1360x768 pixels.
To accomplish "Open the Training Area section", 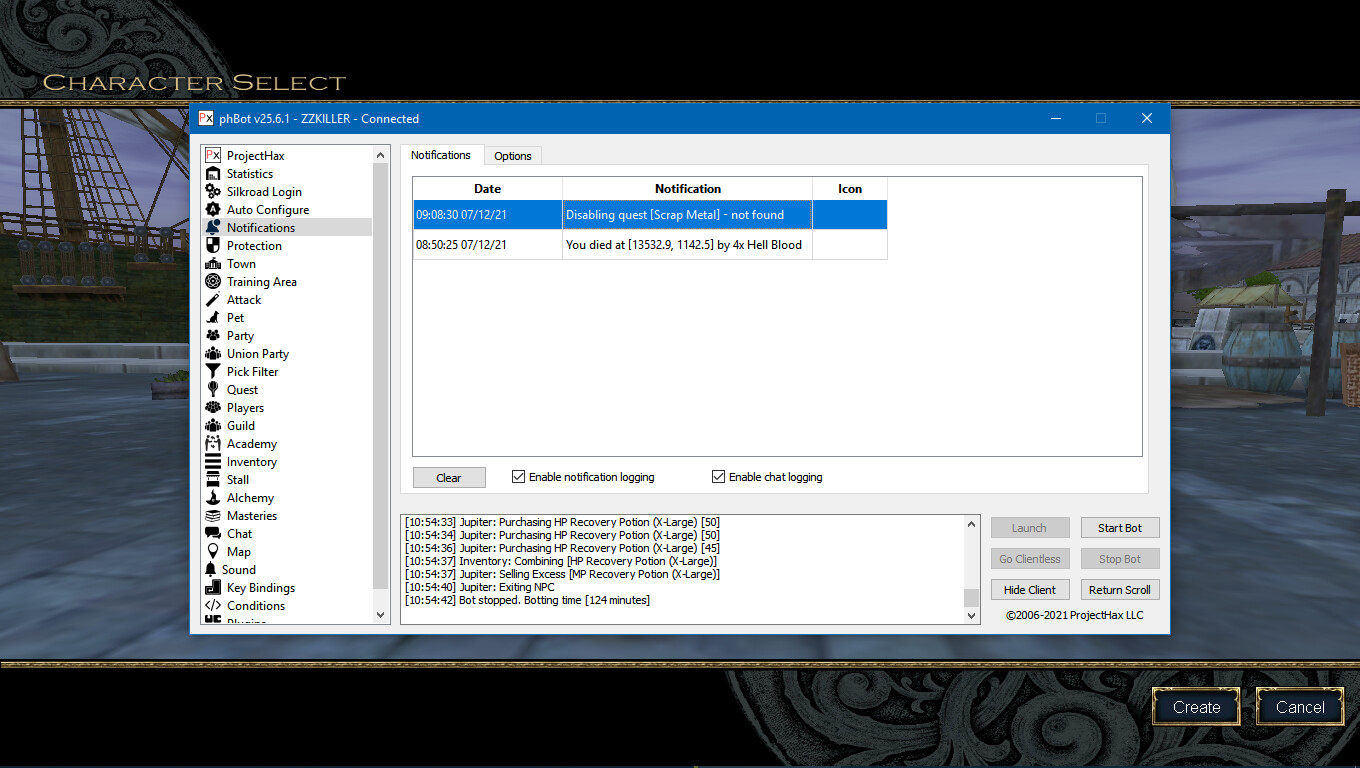I will click(x=261, y=282).
